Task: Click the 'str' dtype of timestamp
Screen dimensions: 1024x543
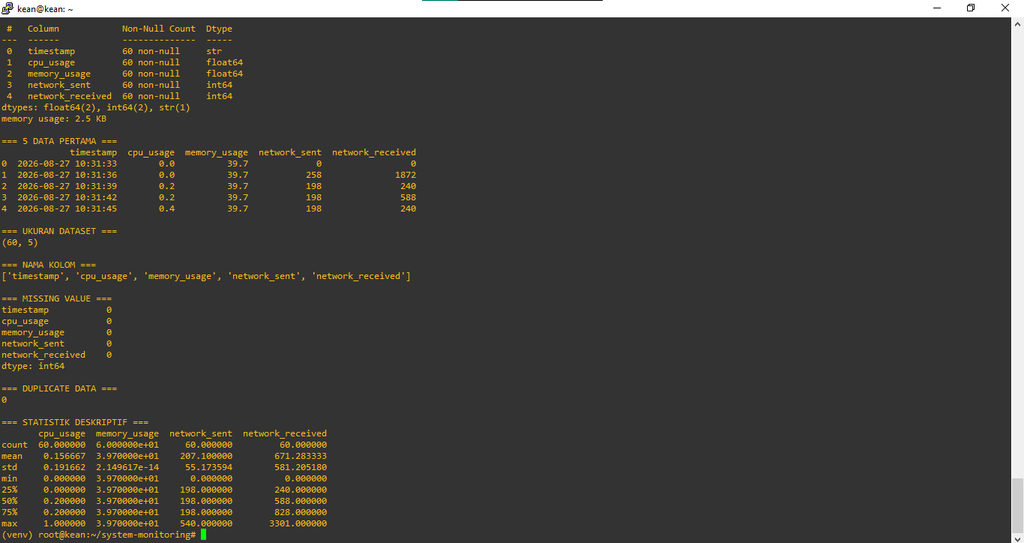Action: pyautogui.click(x=214, y=51)
